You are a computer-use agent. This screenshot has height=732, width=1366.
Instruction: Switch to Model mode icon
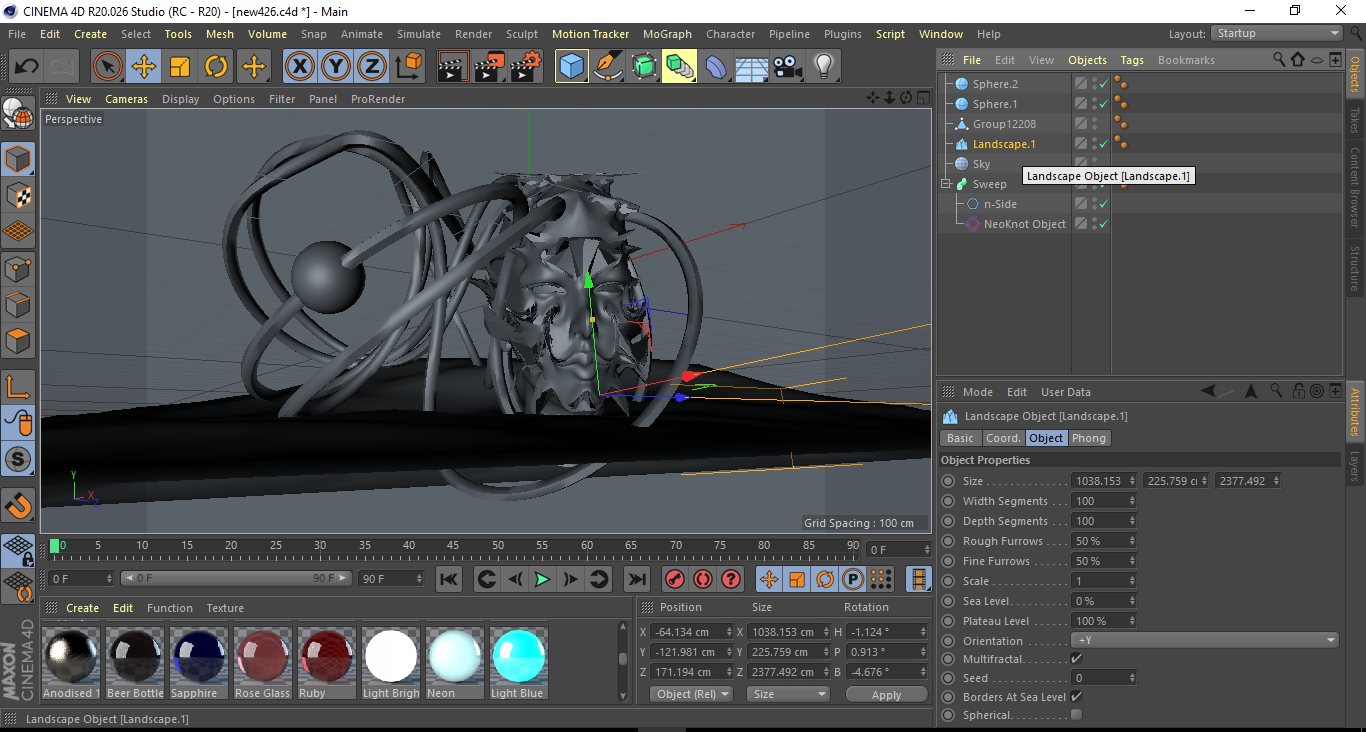[x=18, y=159]
